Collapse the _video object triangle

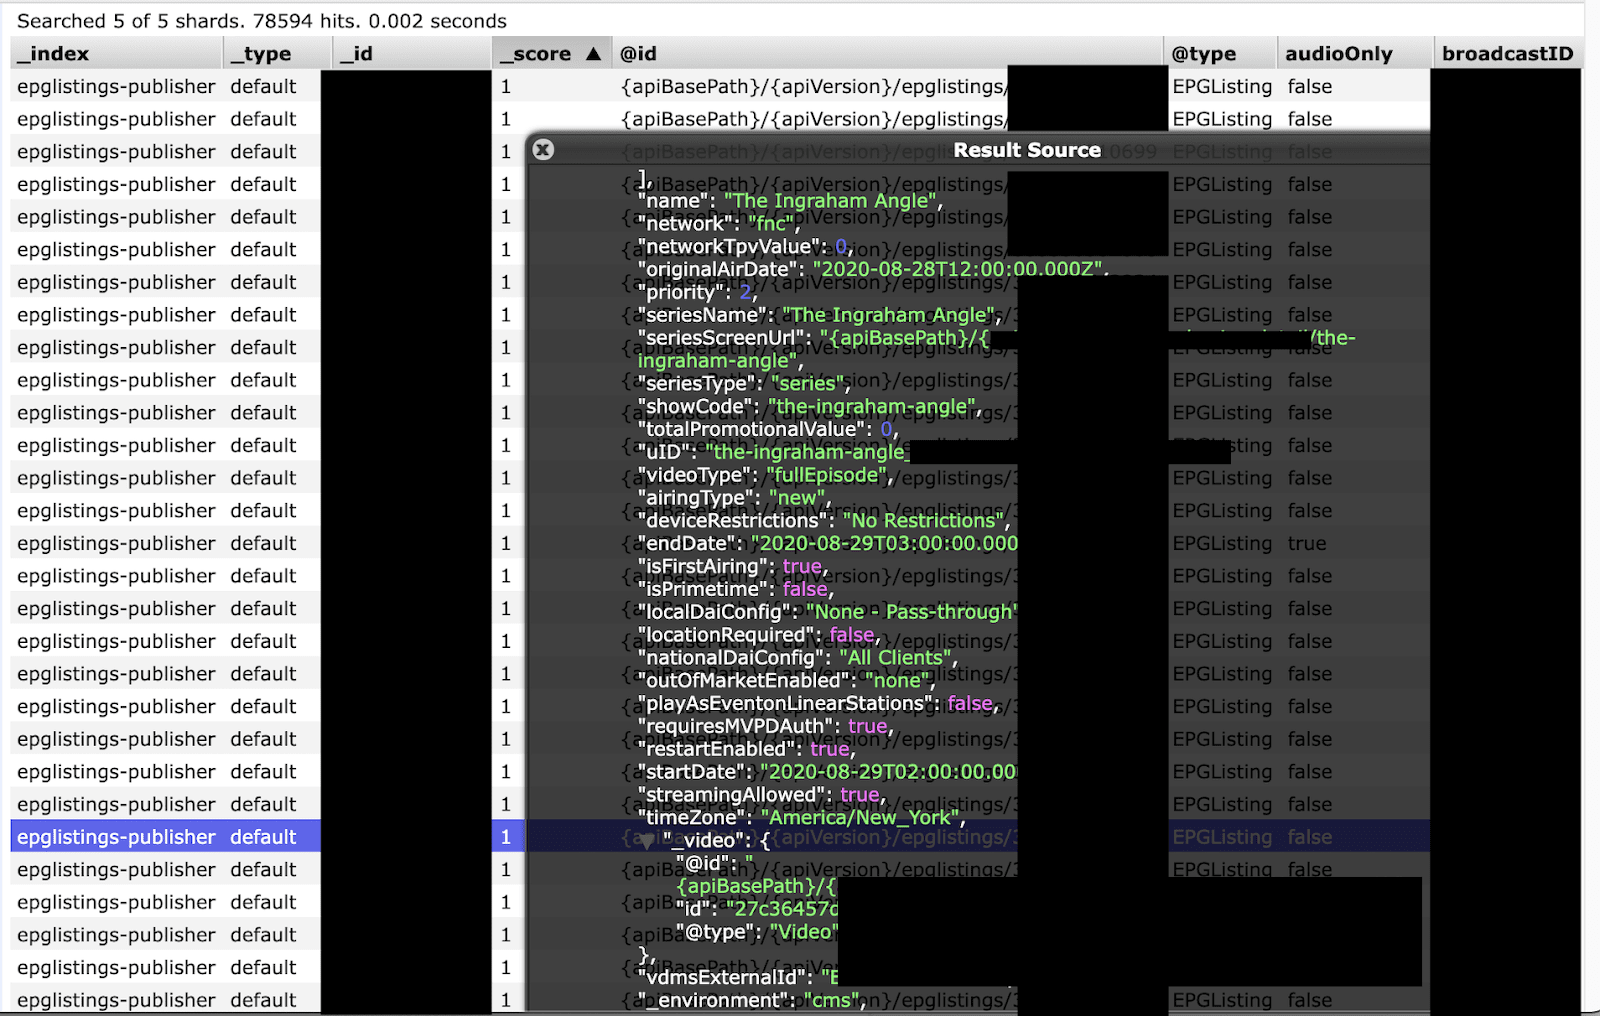click(x=647, y=841)
